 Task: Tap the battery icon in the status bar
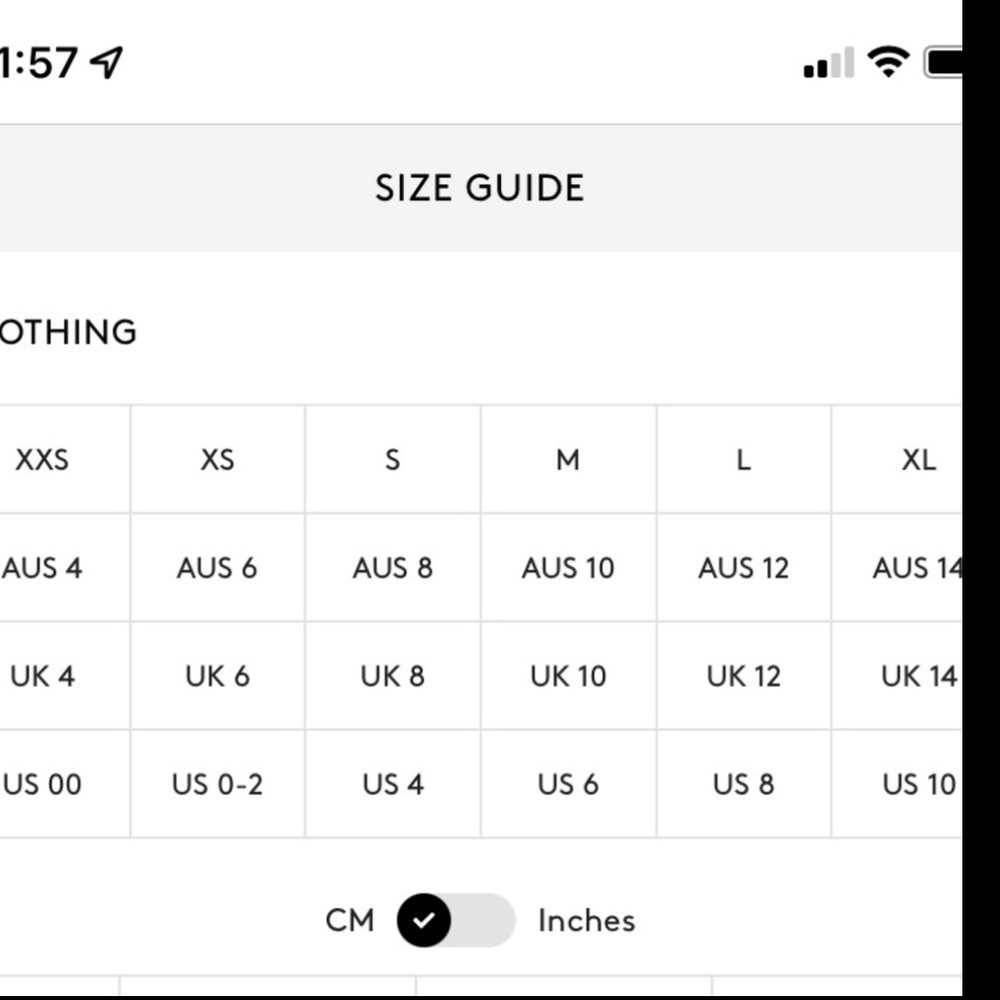click(943, 62)
